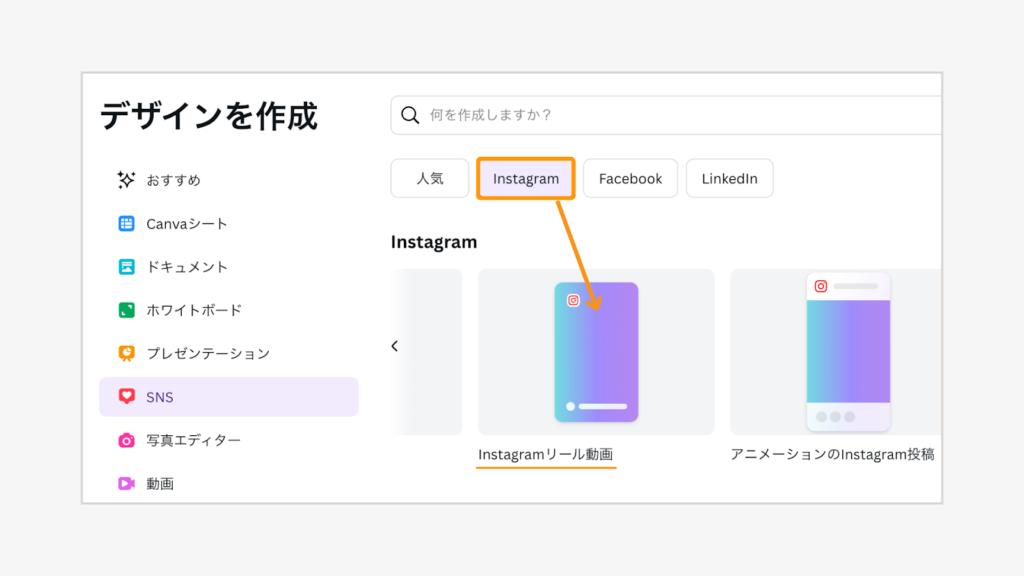Screen dimensions: 1024x576
Task: Select the Instagram filter chip
Action: pyautogui.click(x=525, y=178)
